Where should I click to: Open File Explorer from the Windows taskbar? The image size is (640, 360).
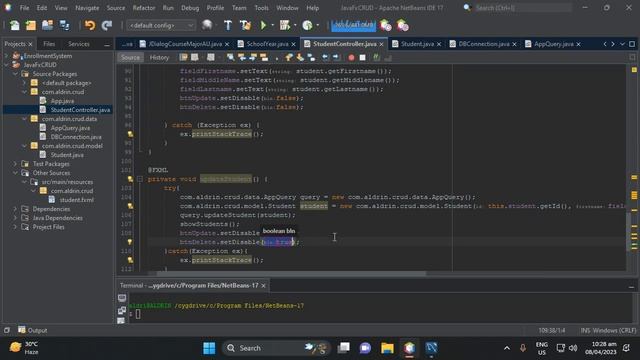[387, 348]
